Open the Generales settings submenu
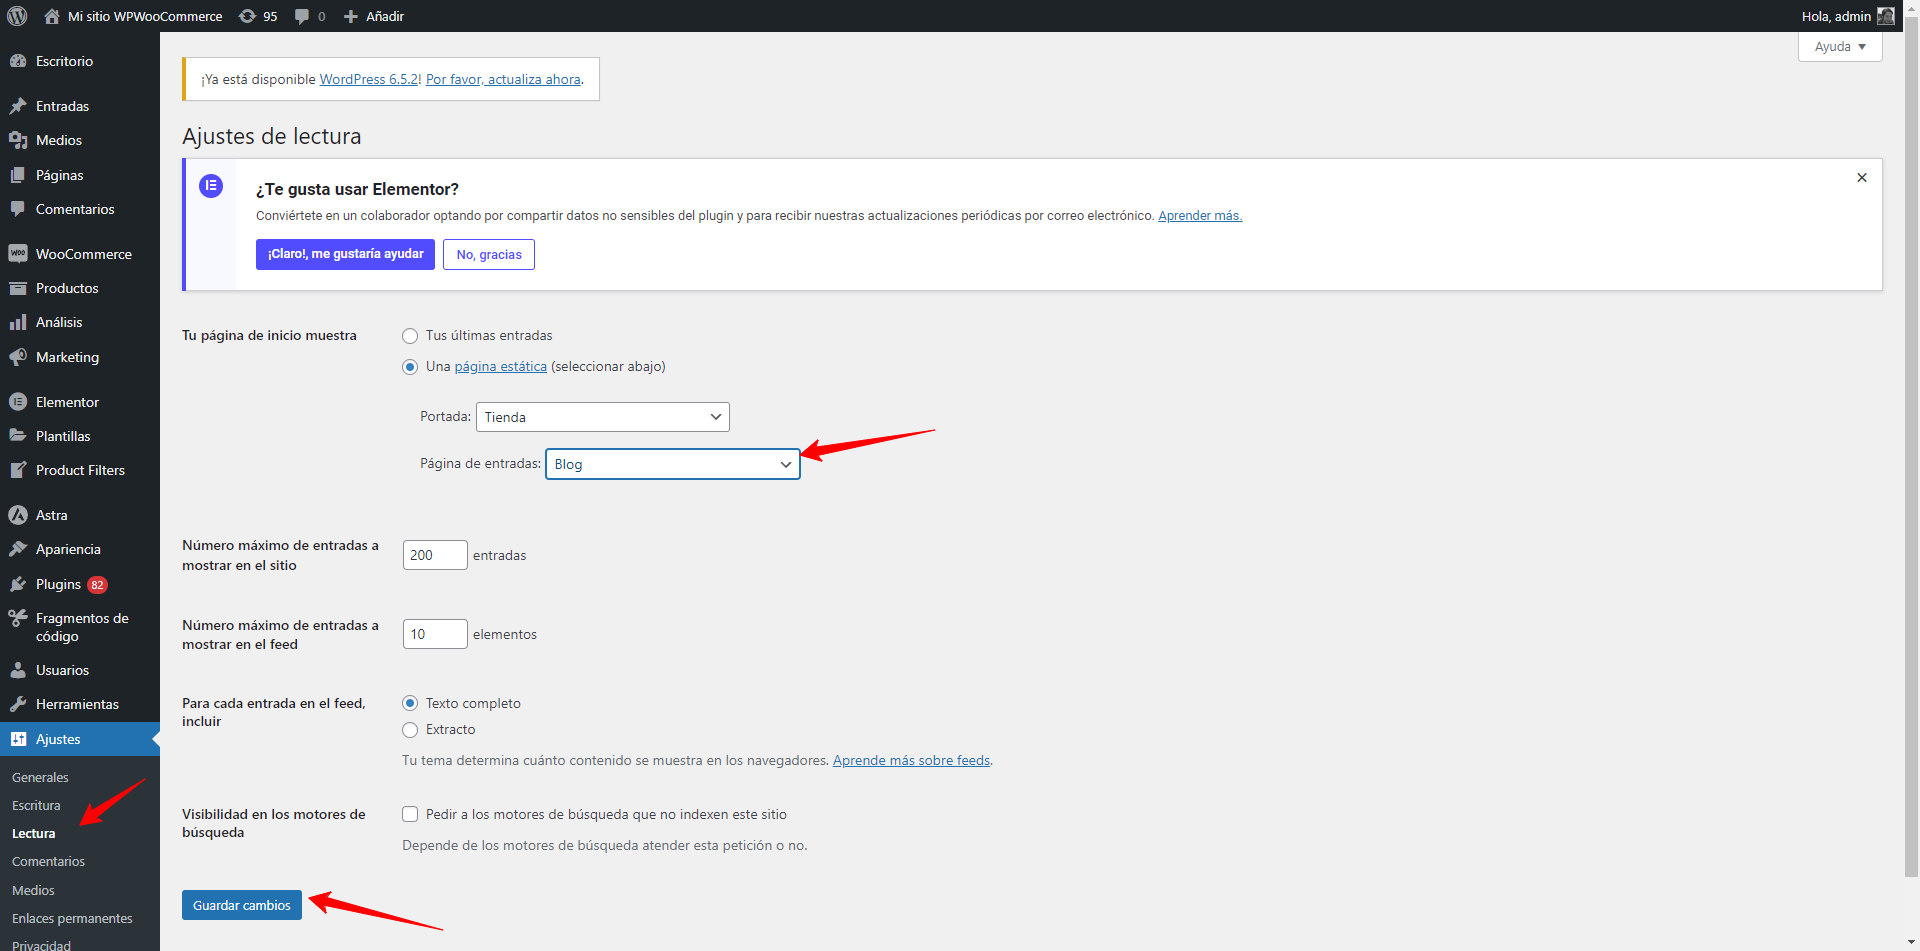The image size is (1920, 951). point(40,777)
